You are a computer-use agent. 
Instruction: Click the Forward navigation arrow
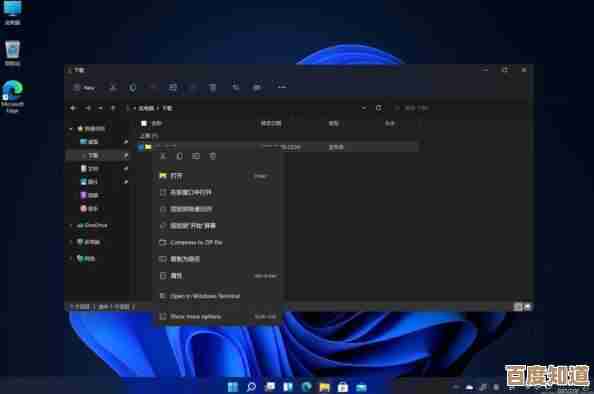(x=88, y=108)
